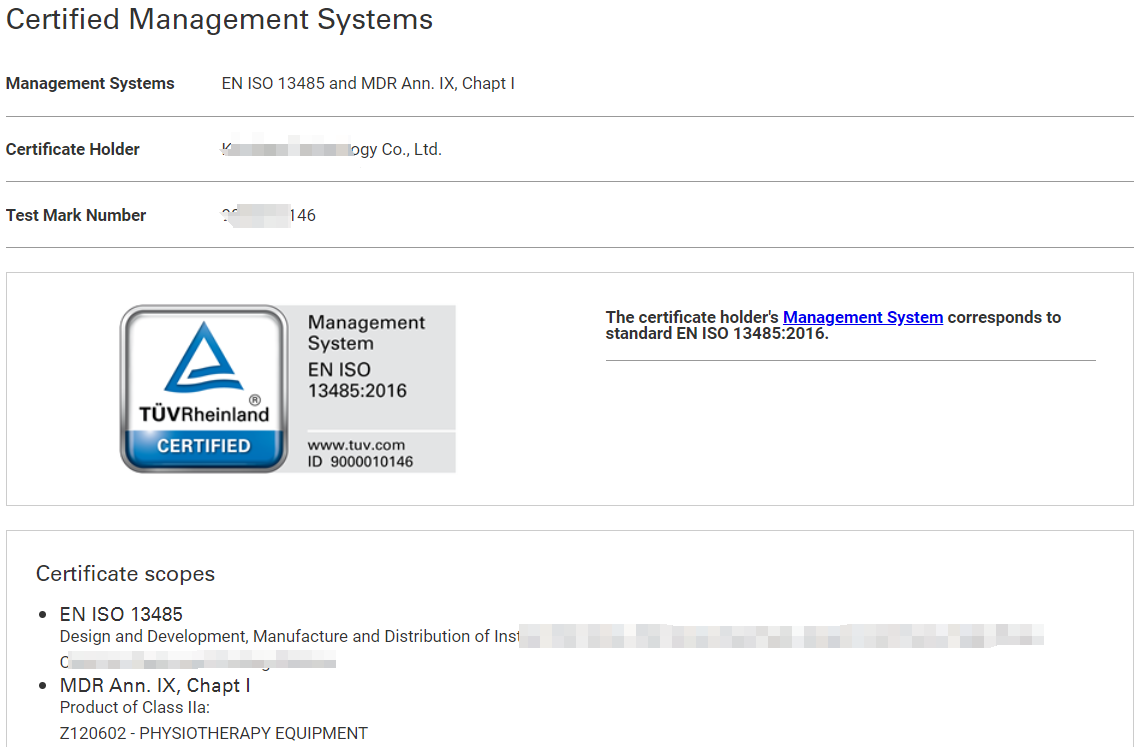The width and height of the screenshot is (1144, 747).
Task: Select the www.tuv.com text on badge
Action: click(x=356, y=445)
